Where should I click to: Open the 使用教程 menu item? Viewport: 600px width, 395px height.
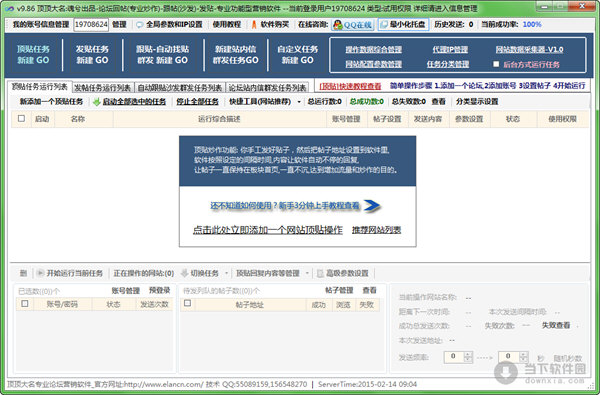tap(227, 24)
